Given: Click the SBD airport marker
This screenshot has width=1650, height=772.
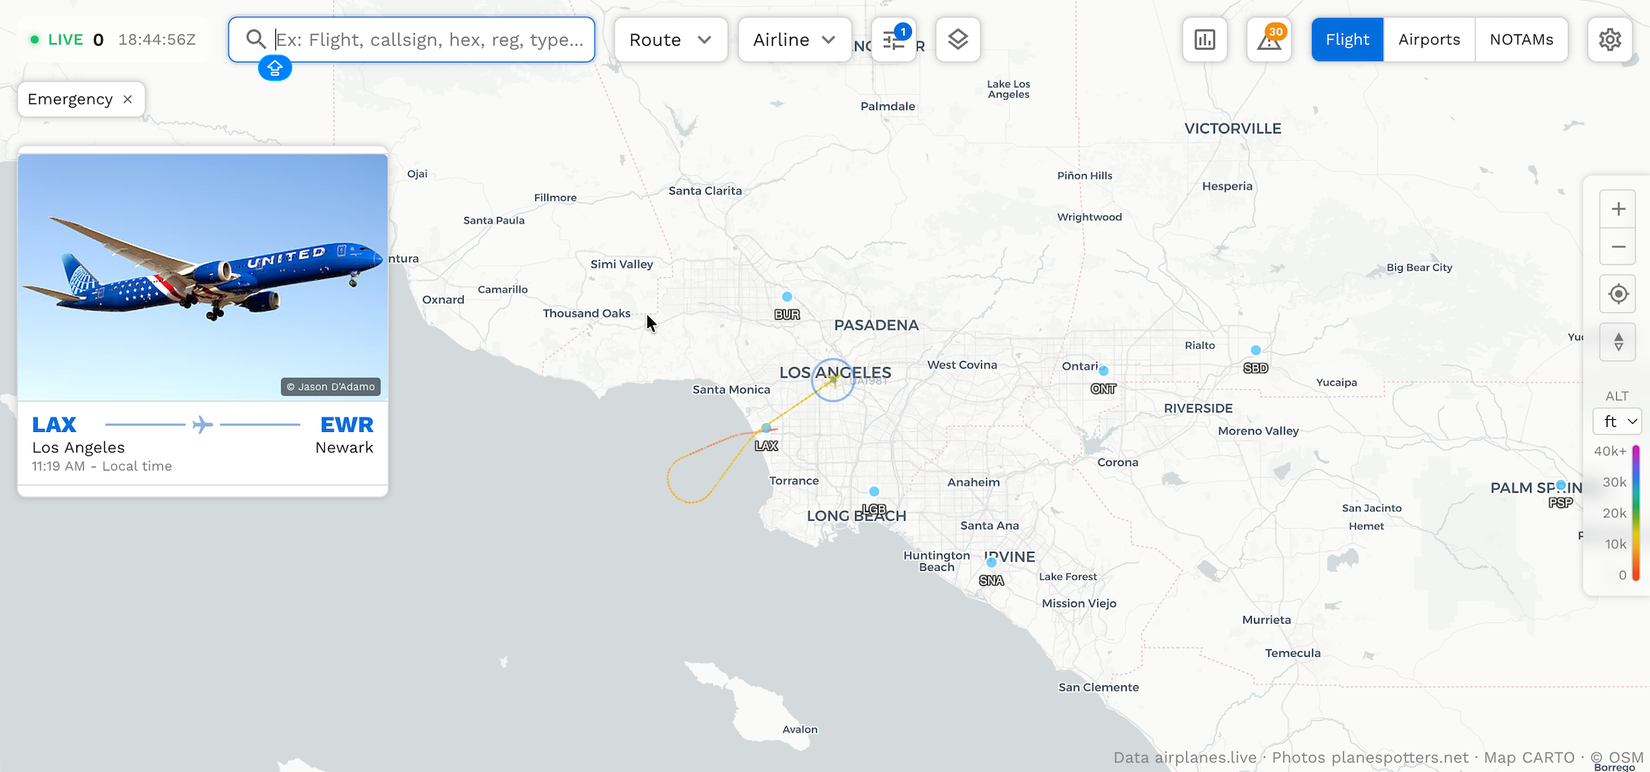Looking at the screenshot, I should 1256,350.
